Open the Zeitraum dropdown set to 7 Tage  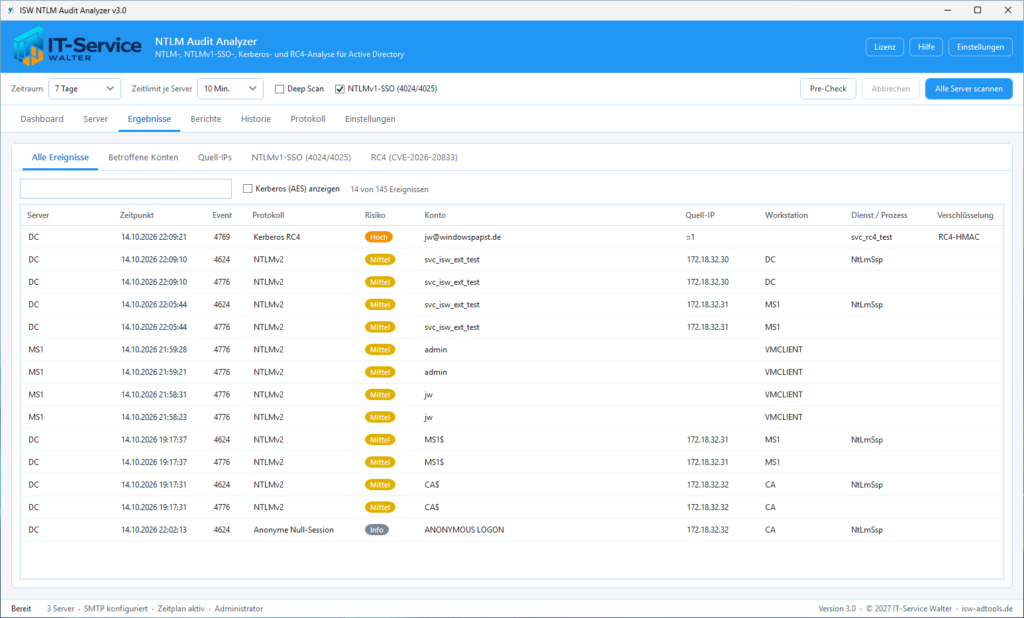(84, 89)
